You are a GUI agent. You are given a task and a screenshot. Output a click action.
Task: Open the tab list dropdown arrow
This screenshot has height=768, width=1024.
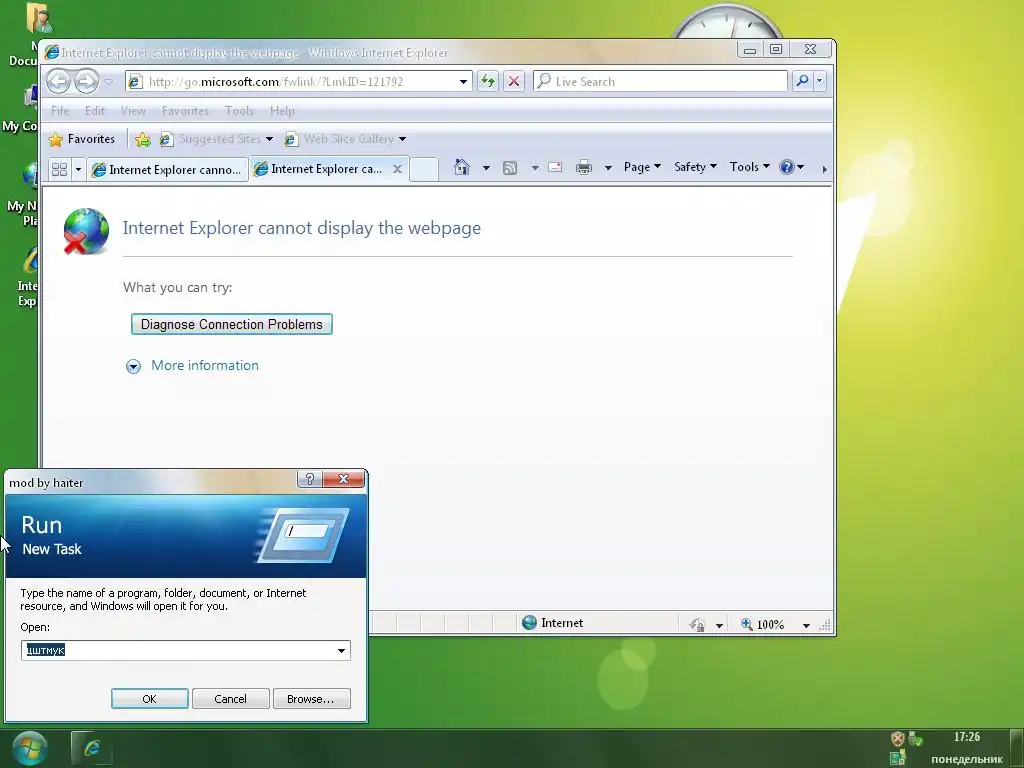(78, 169)
